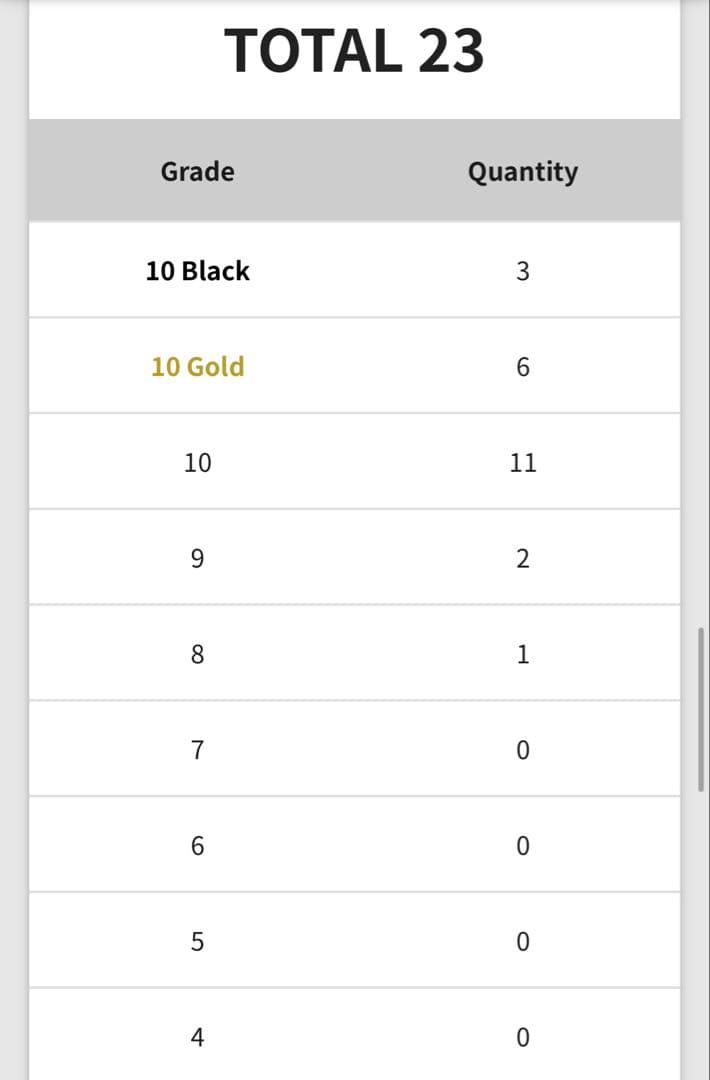The height and width of the screenshot is (1080, 710).
Task: Click the vertical scrollbar thumb on right
Action: 701,710
